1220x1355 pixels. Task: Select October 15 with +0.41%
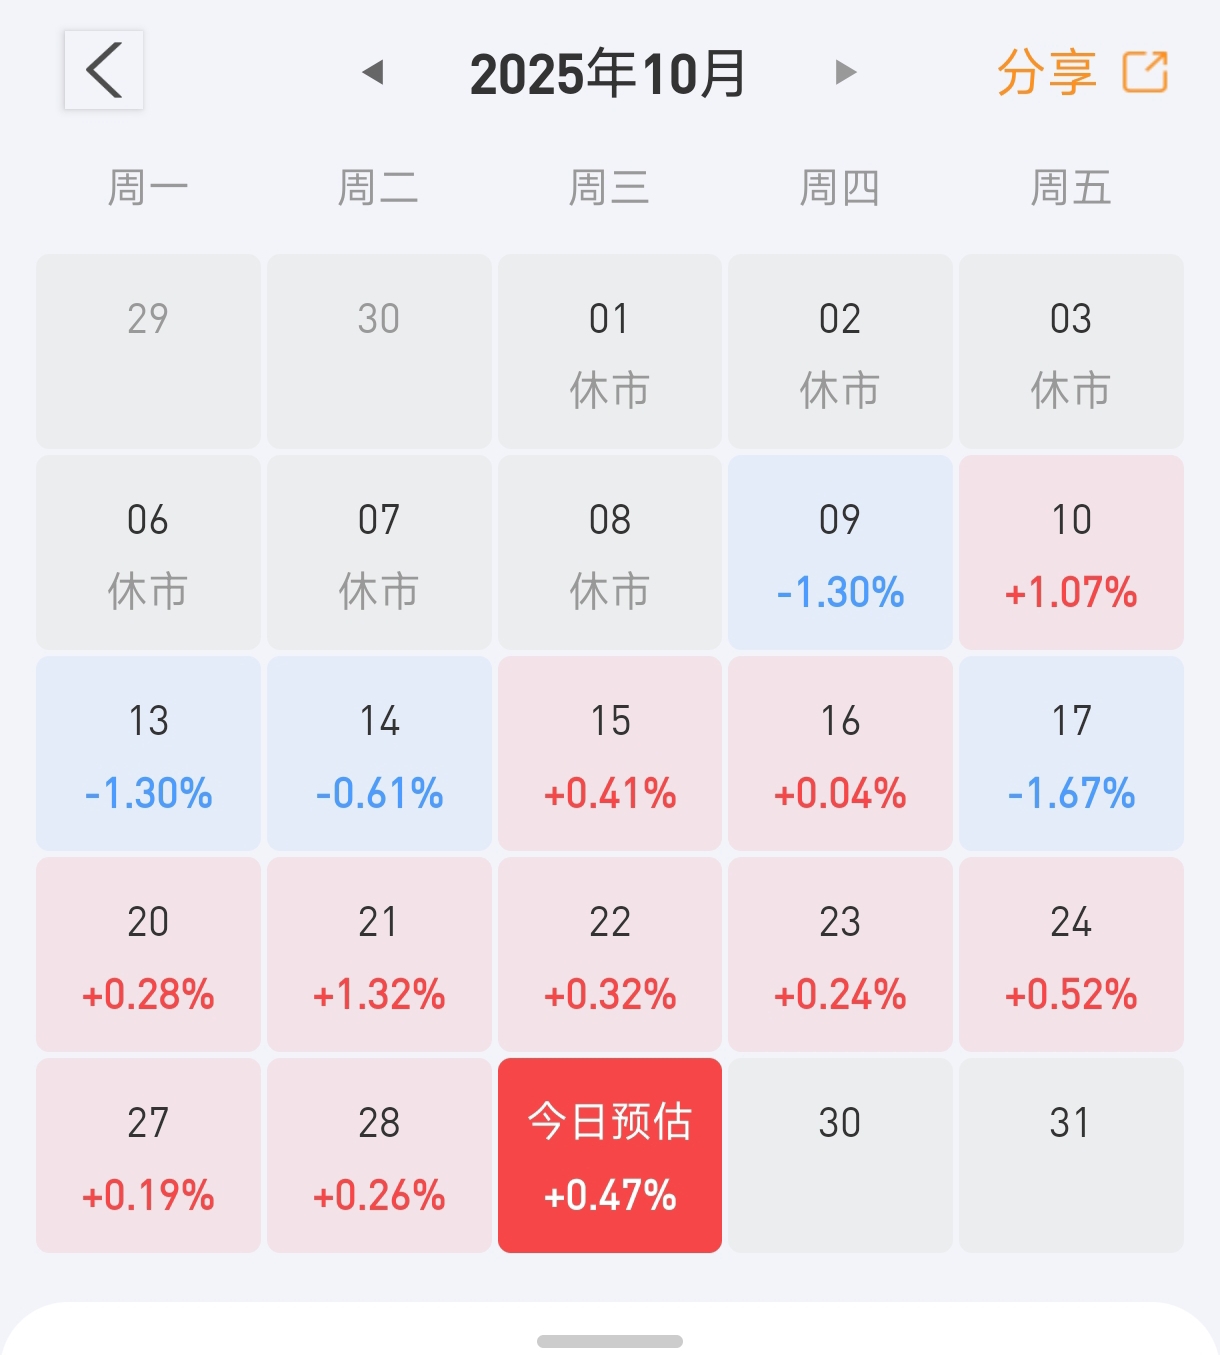point(610,754)
